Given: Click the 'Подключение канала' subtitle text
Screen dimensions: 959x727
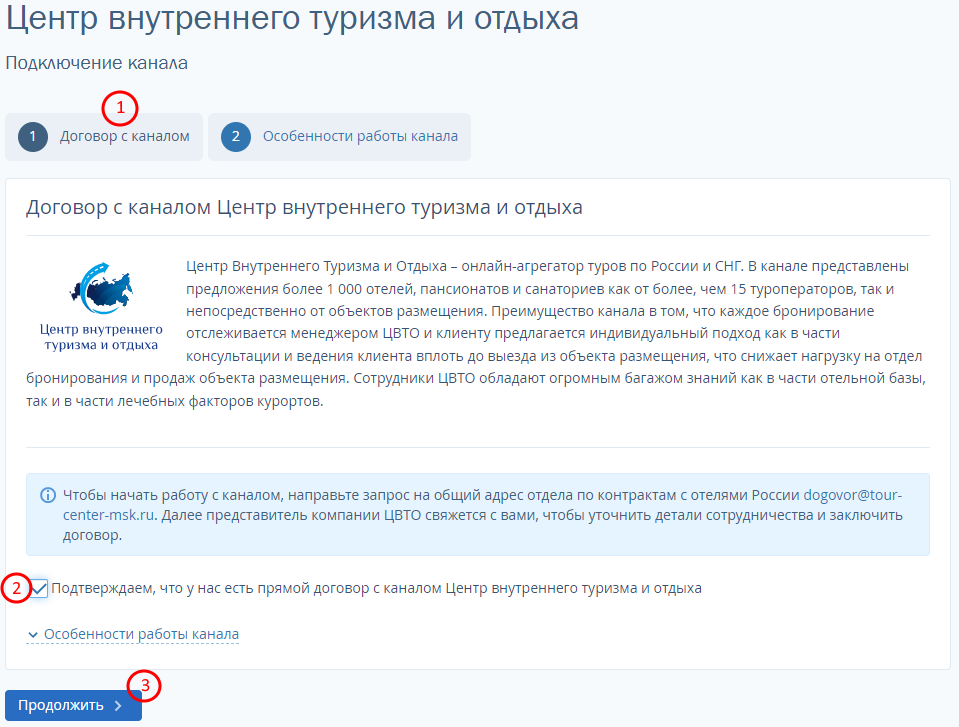Looking at the screenshot, I should 97,63.
